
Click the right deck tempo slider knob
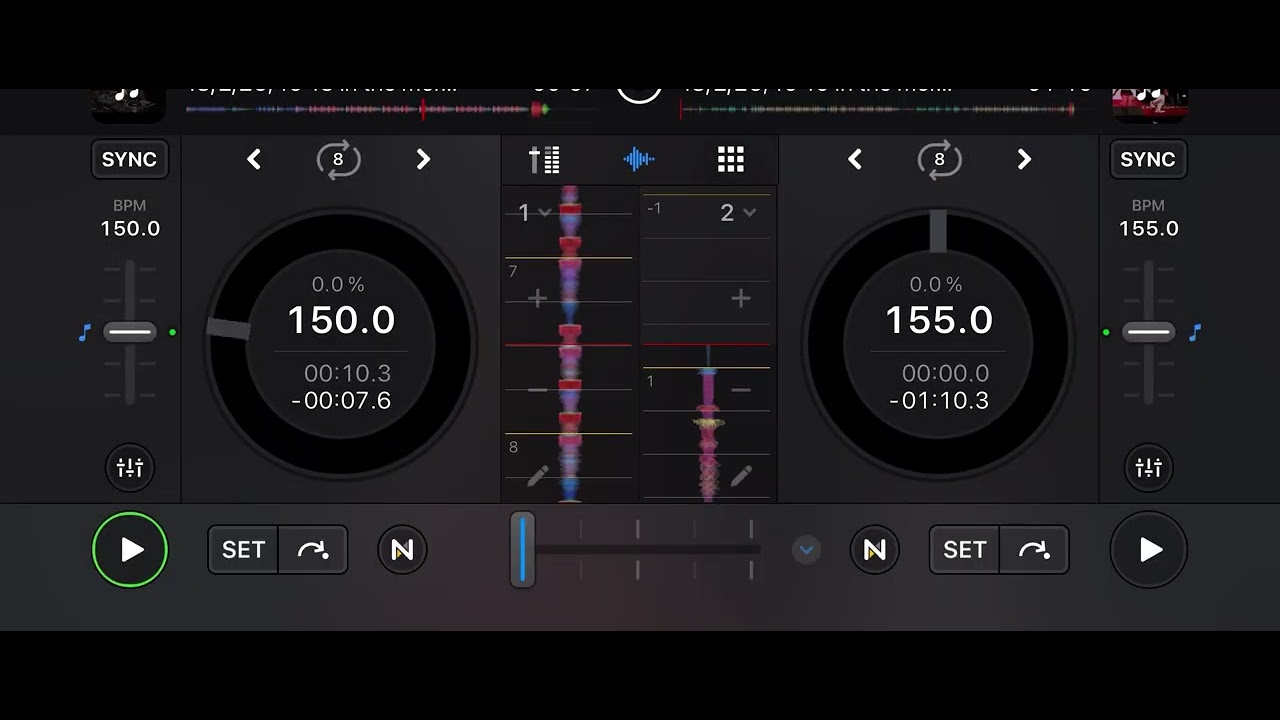coord(1148,331)
